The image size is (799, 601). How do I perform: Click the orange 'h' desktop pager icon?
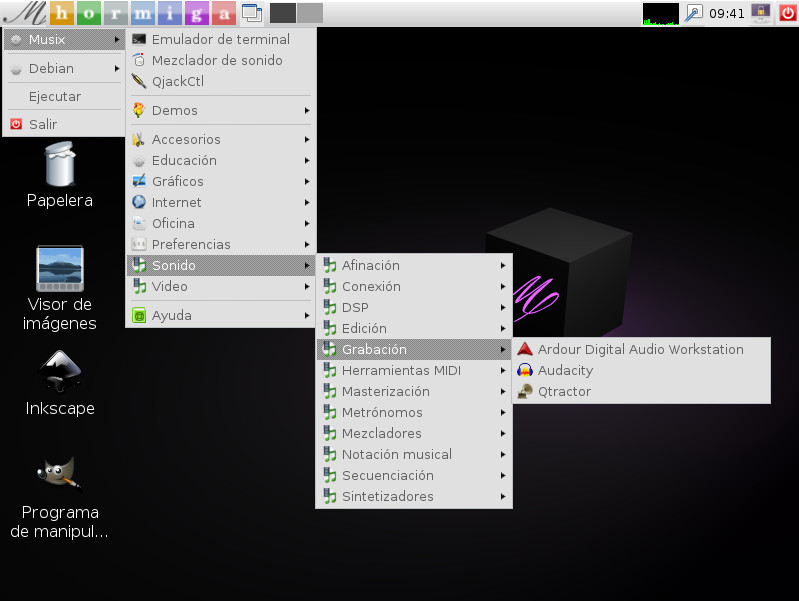point(62,13)
